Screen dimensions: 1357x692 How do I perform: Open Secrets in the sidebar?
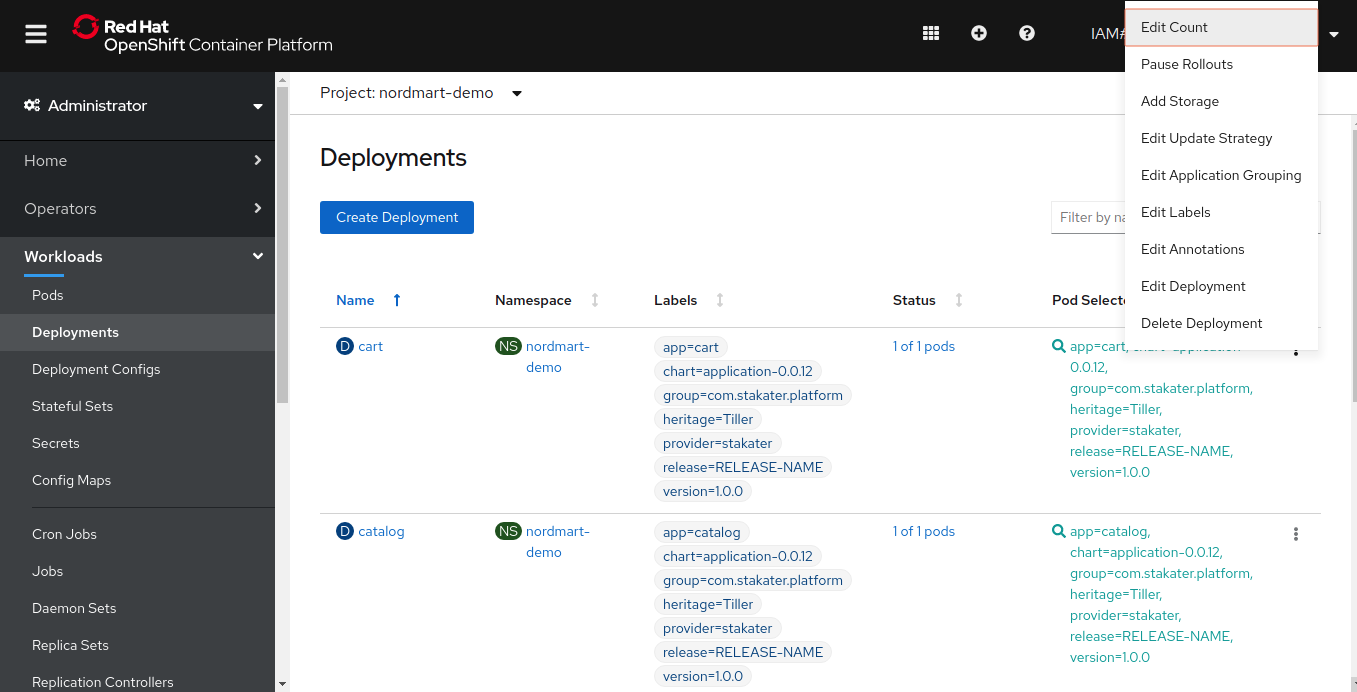(137, 443)
